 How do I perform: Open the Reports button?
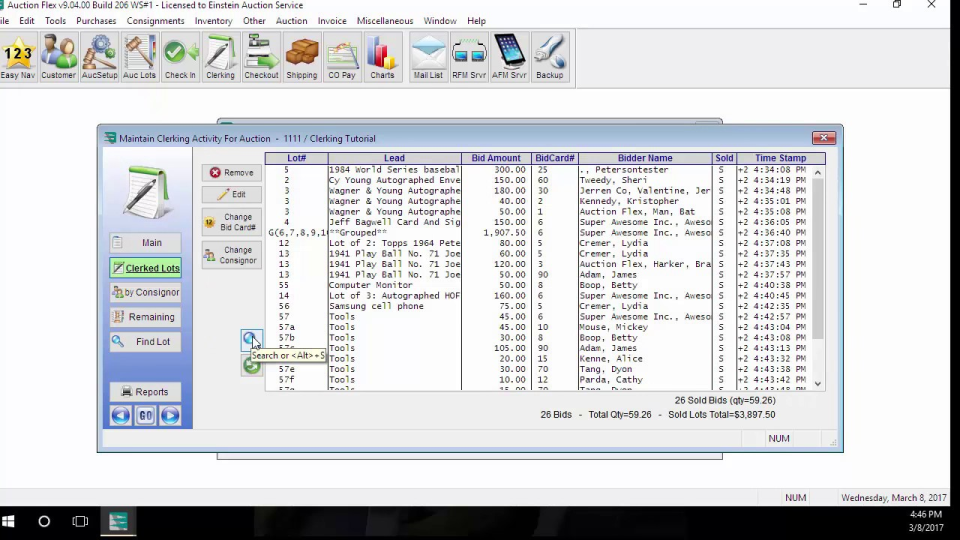pyautogui.click(x=145, y=392)
